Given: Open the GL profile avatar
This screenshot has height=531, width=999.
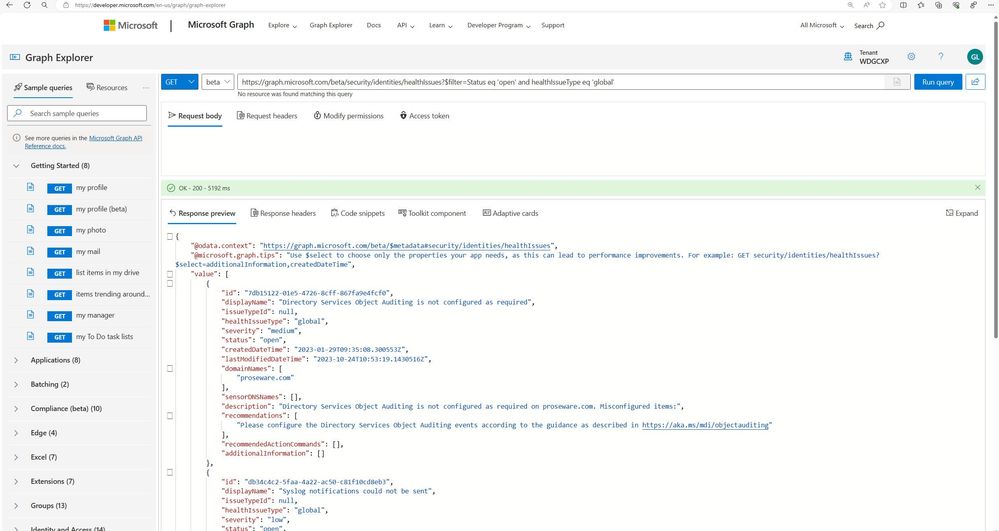Looking at the screenshot, I should 975,57.
